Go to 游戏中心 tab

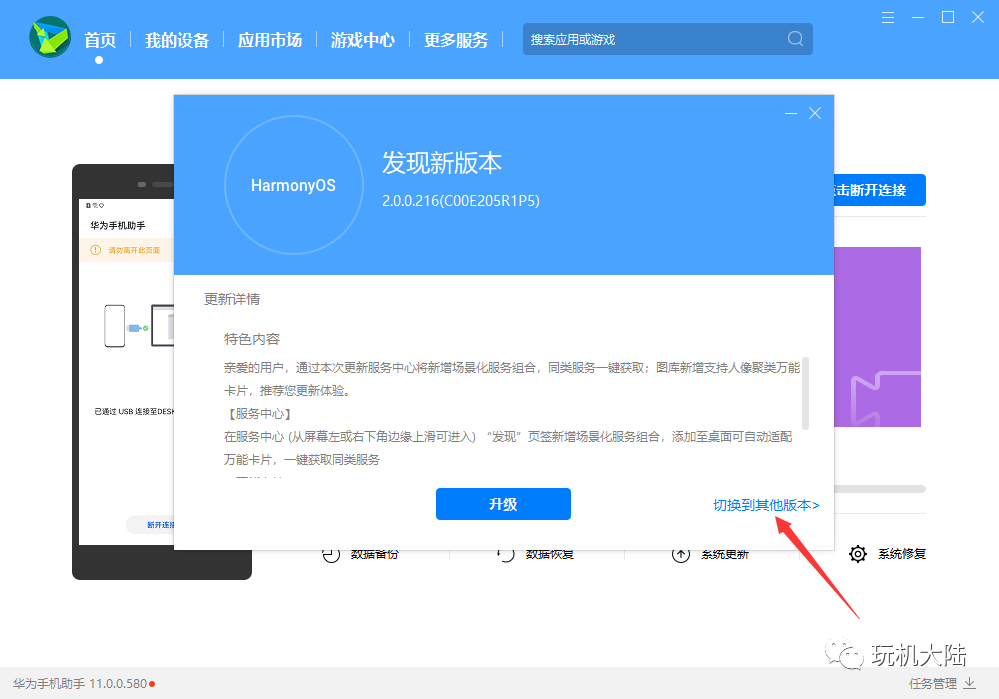pos(363,40)
